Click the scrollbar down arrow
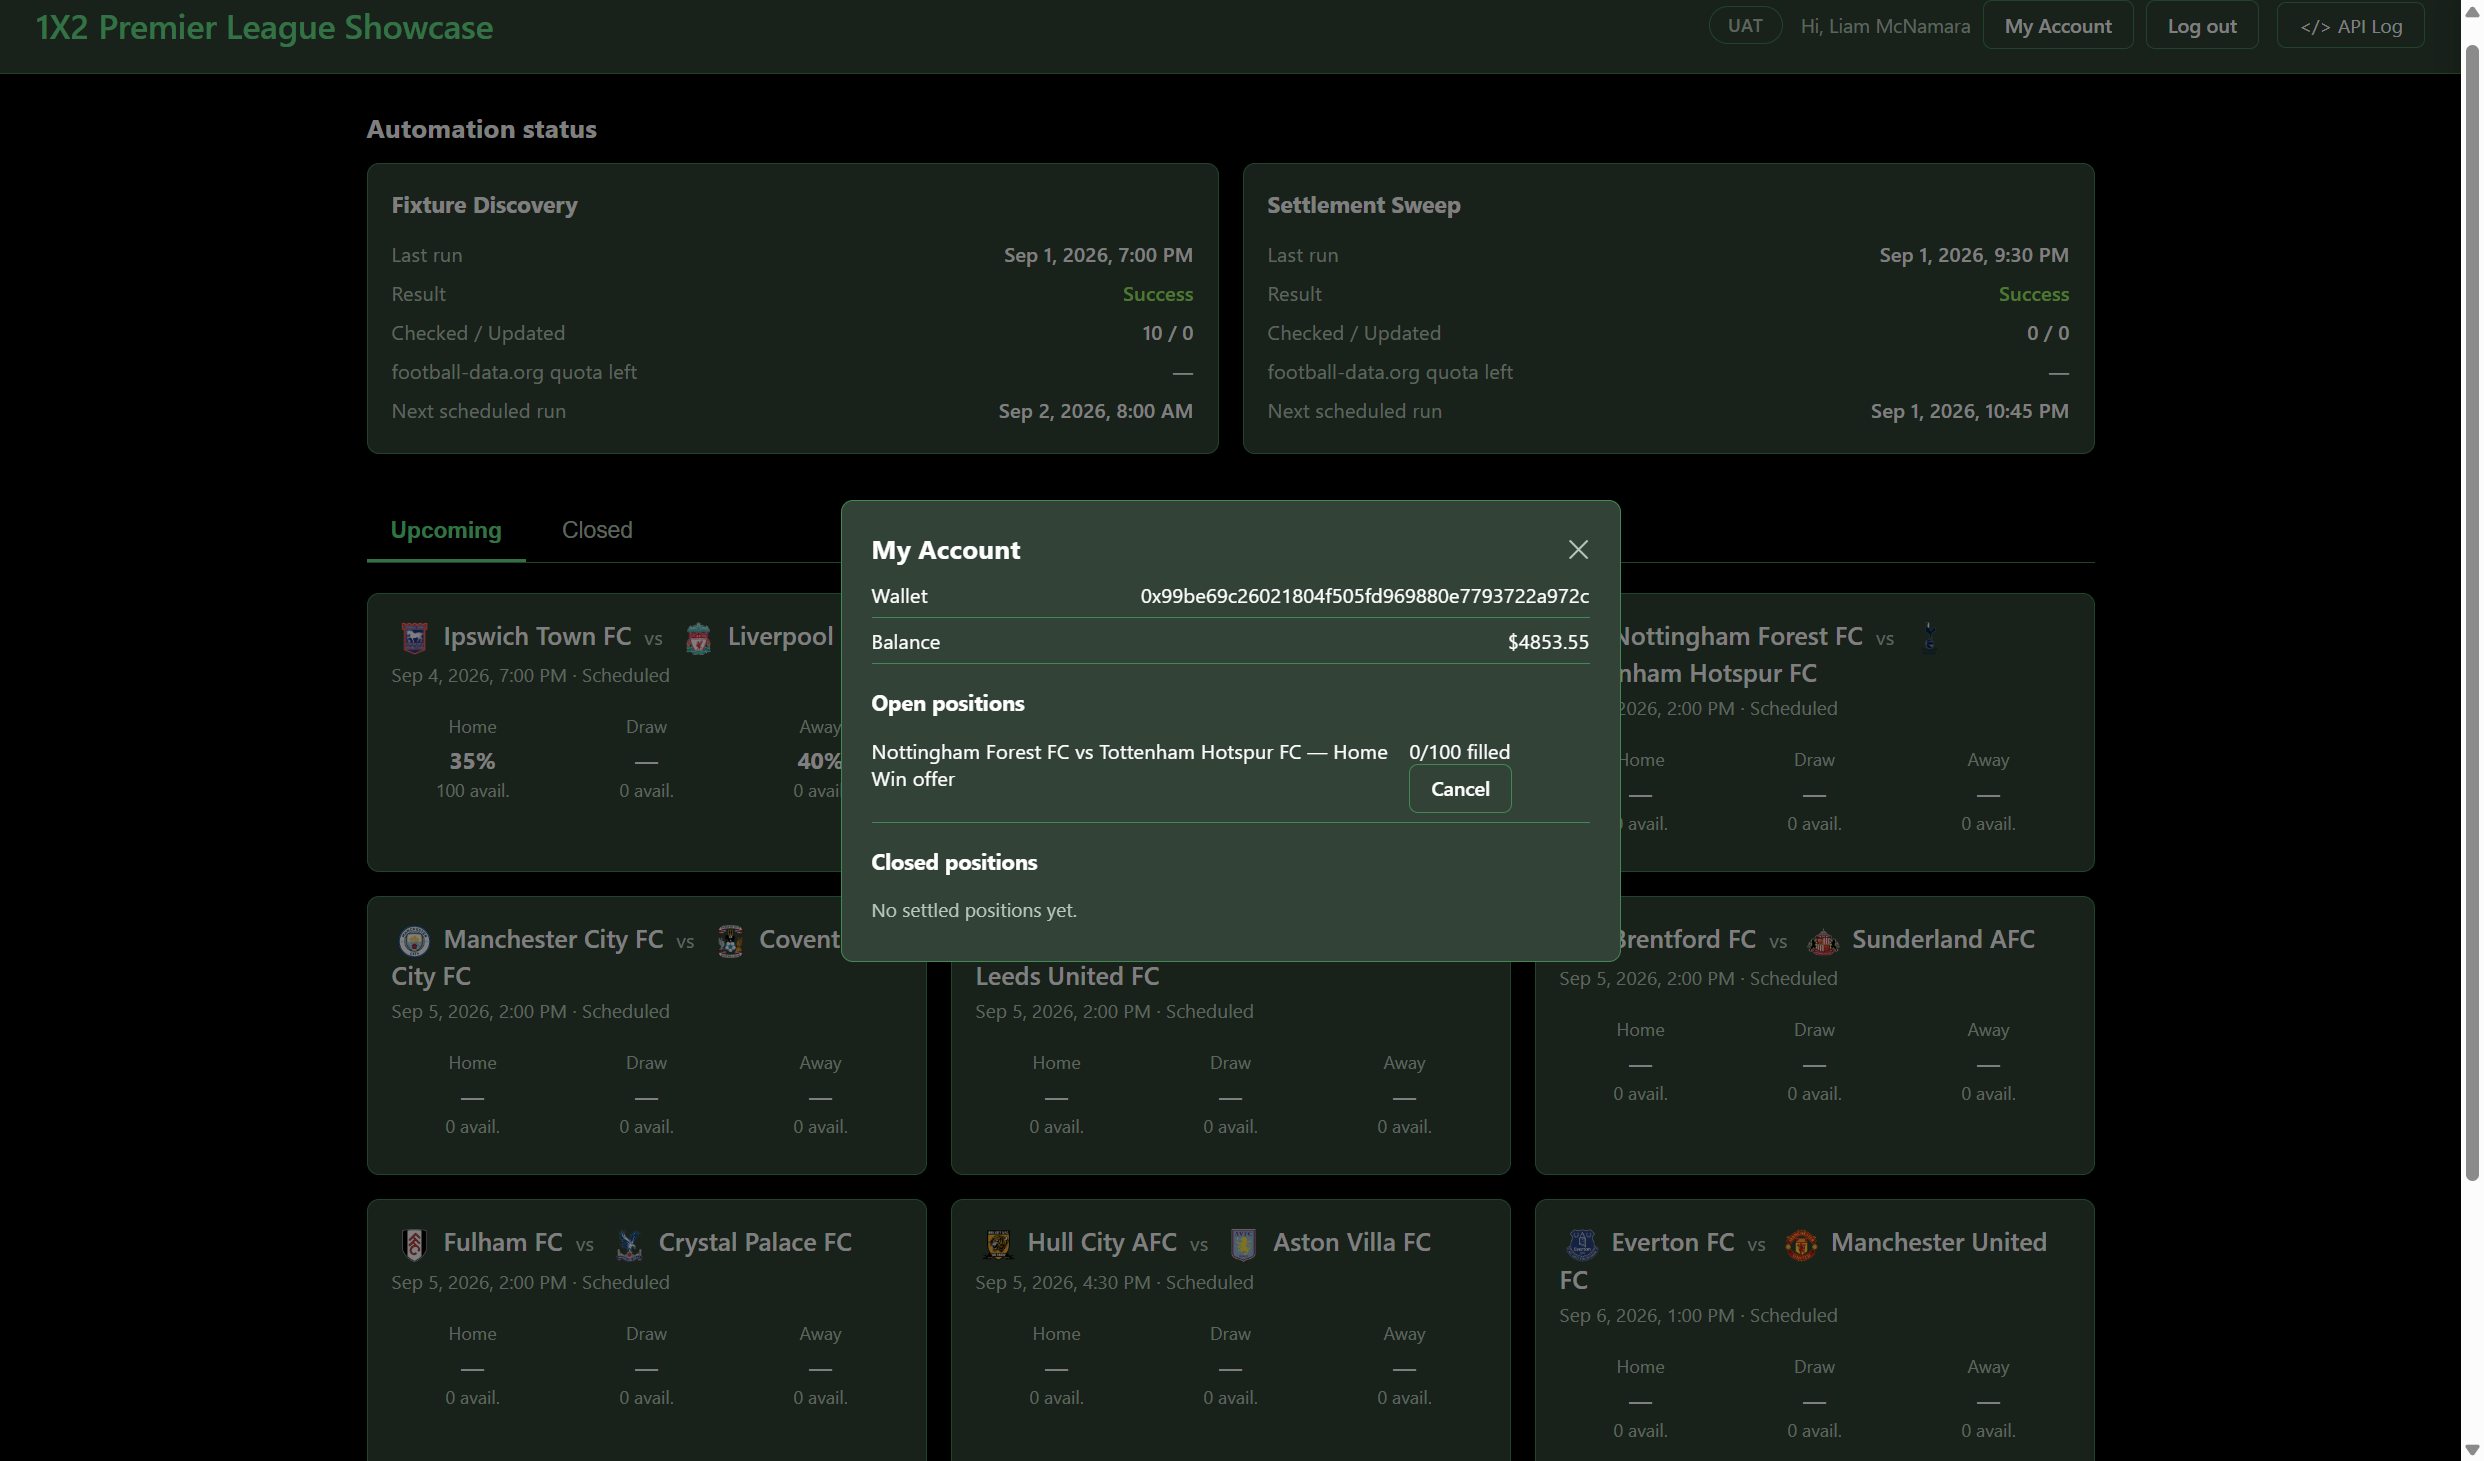This screenshot has height=1461, width=2484. [x=2472, y=1449]
